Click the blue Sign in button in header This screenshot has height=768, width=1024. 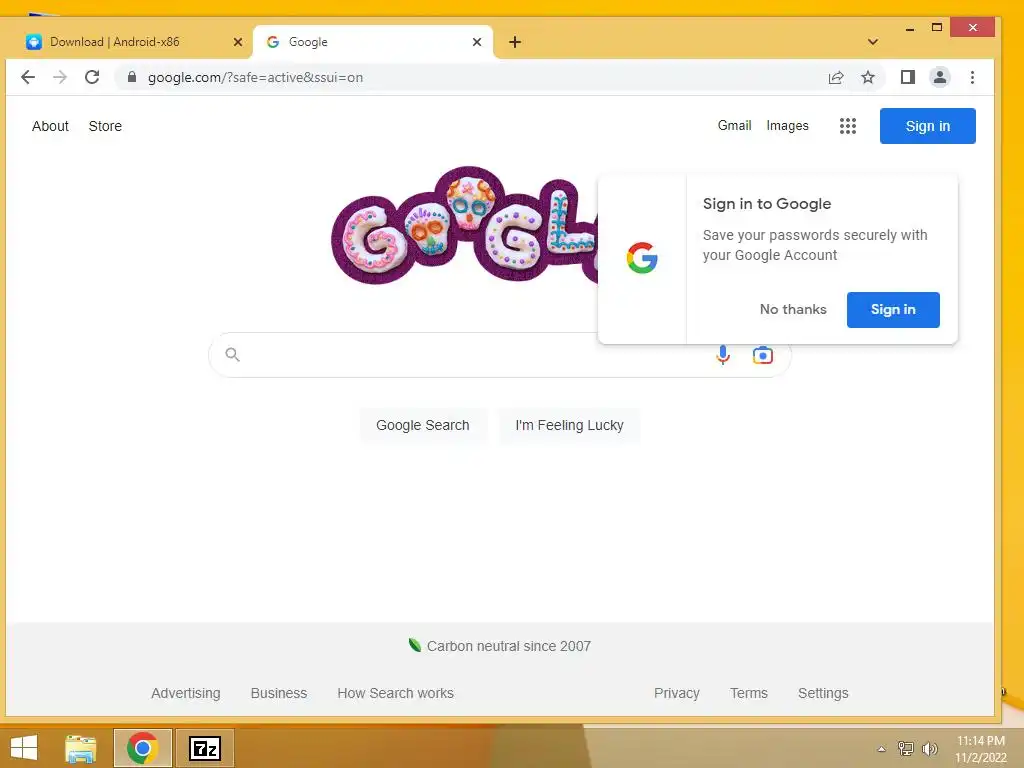pos(927,126)
